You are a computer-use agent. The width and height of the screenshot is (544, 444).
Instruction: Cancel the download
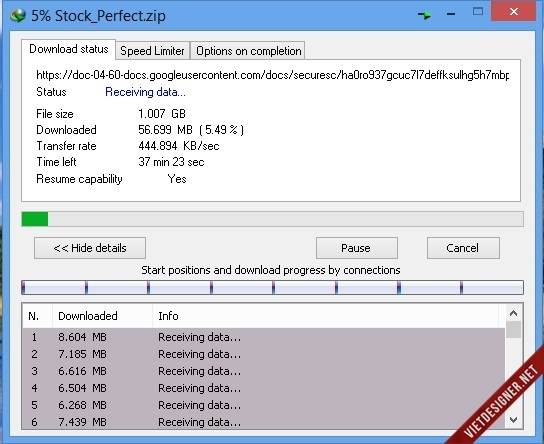463,248
